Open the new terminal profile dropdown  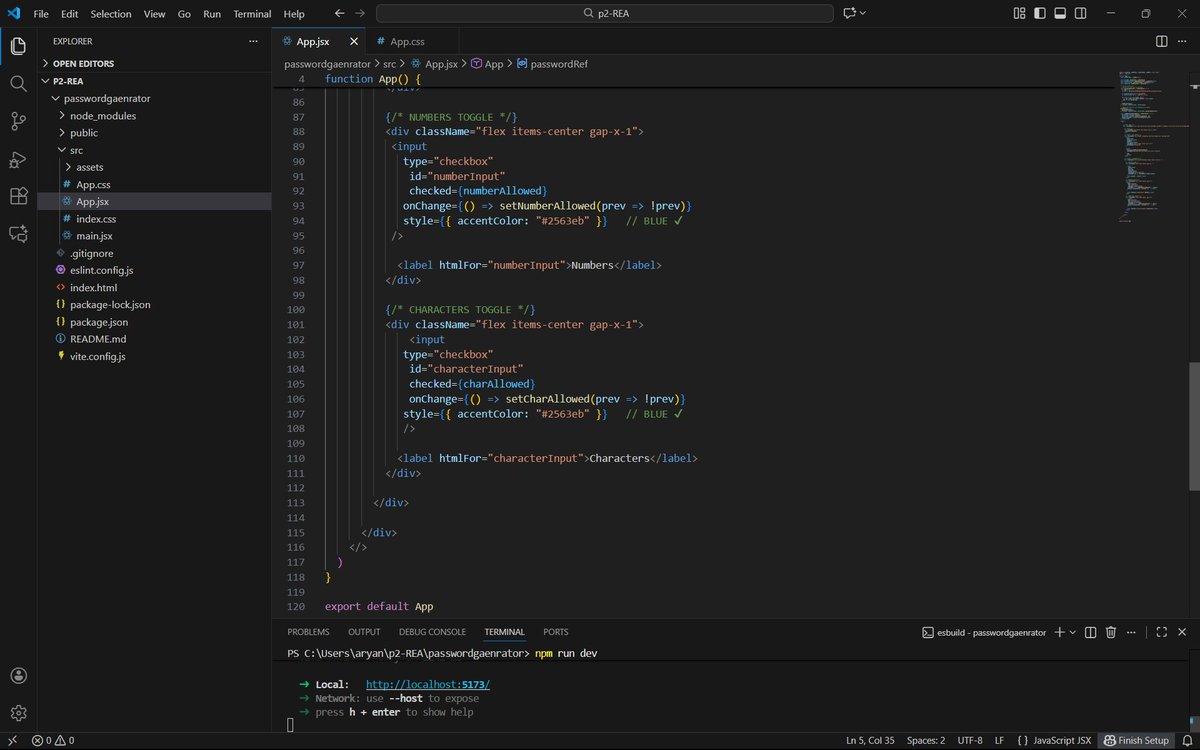click(1073, 632)
